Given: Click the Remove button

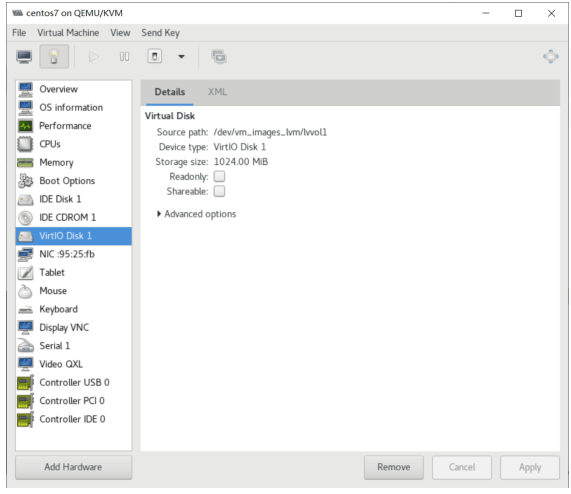Looking at the screenshot, I should pos(394,467).
